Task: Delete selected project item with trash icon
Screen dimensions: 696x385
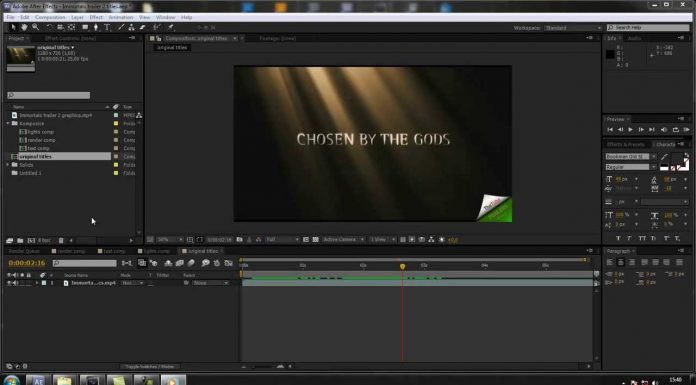Action: coord(61,240)
